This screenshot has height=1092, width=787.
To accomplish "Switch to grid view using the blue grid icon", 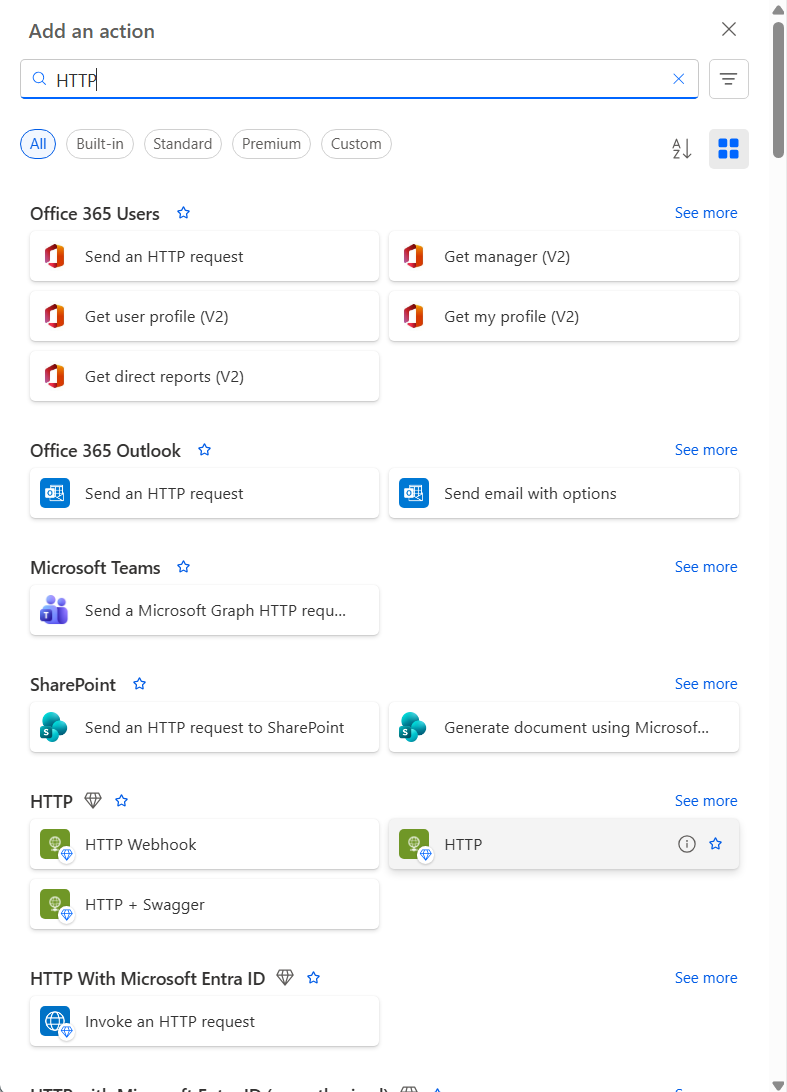I will coord(729,148).
